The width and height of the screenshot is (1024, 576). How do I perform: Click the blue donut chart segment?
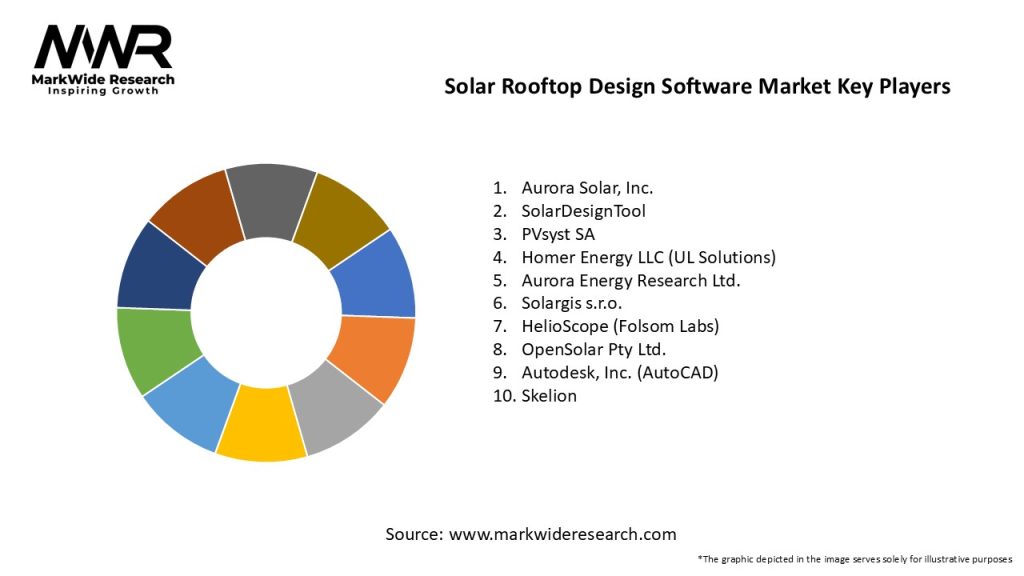click(377, 275)
